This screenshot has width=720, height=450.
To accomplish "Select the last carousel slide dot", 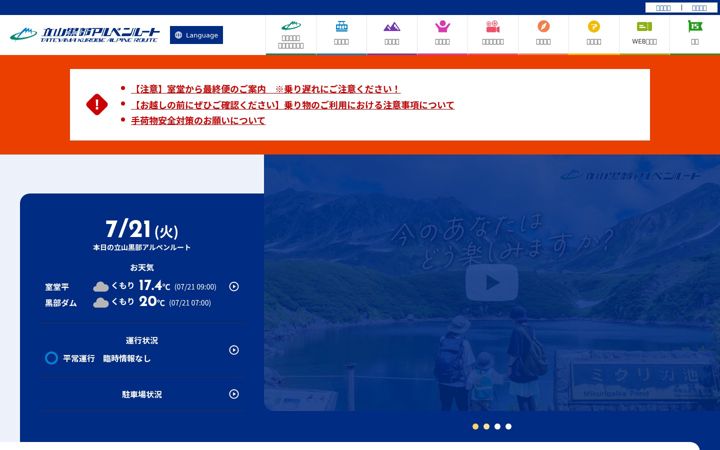I will coord(508,427).
